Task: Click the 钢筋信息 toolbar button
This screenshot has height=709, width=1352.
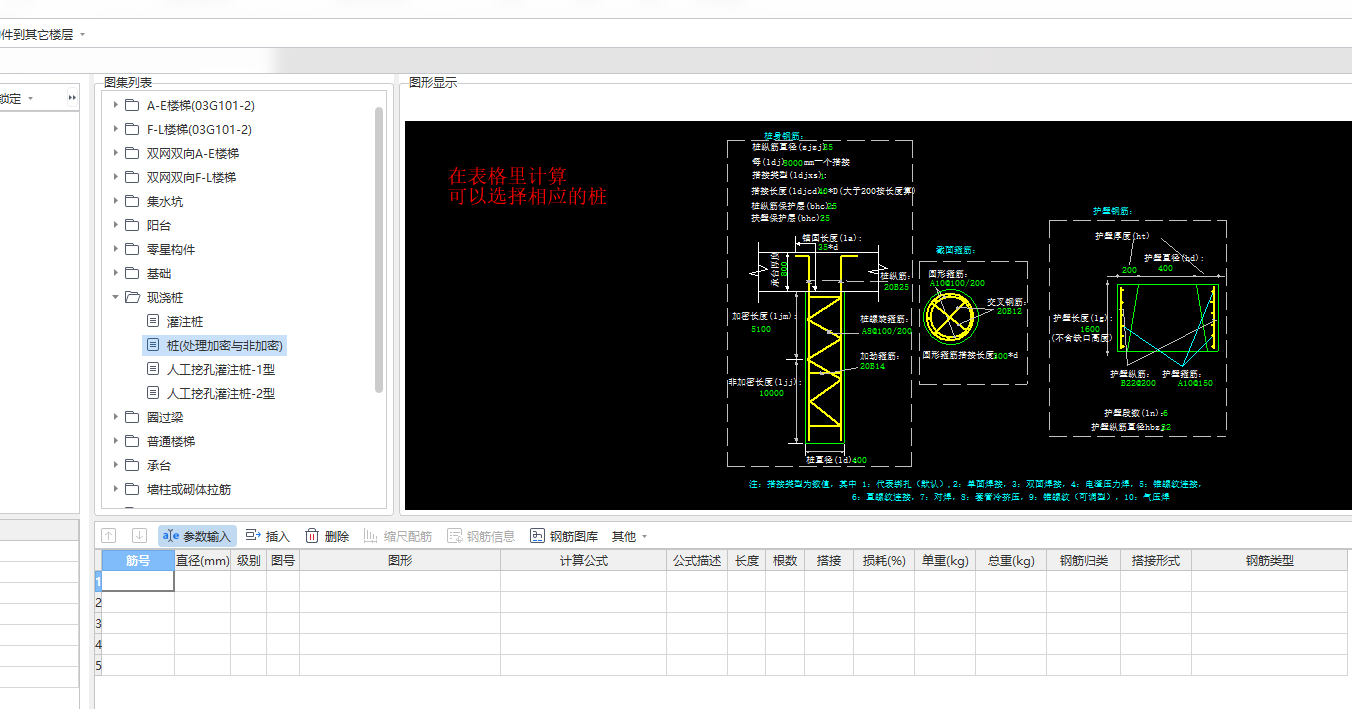Action: (481, 536)
